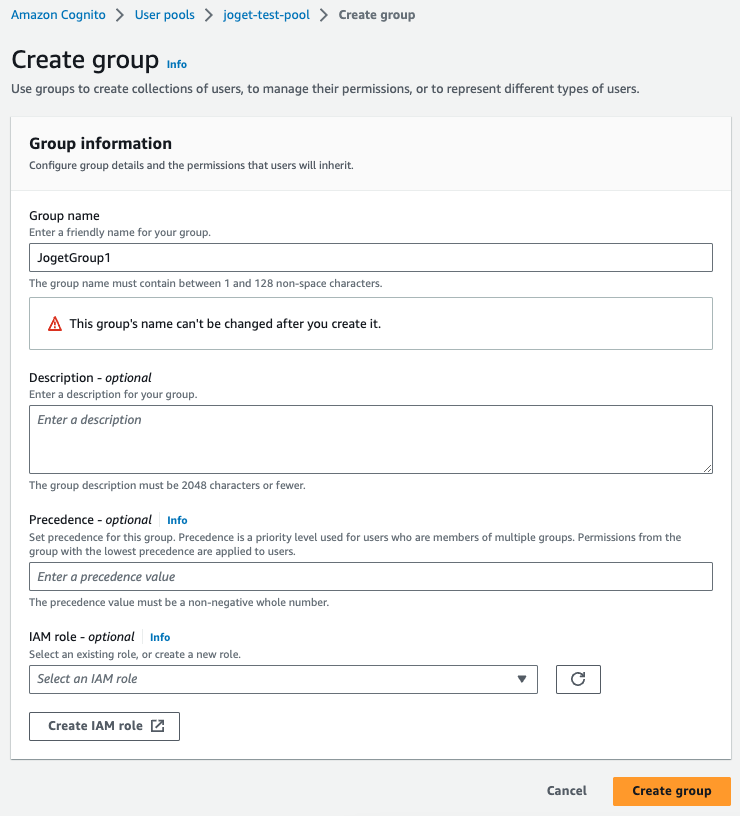Focus the precedence value input
The height and width of the screenshot is (816, 740).
tap(370, 576)
